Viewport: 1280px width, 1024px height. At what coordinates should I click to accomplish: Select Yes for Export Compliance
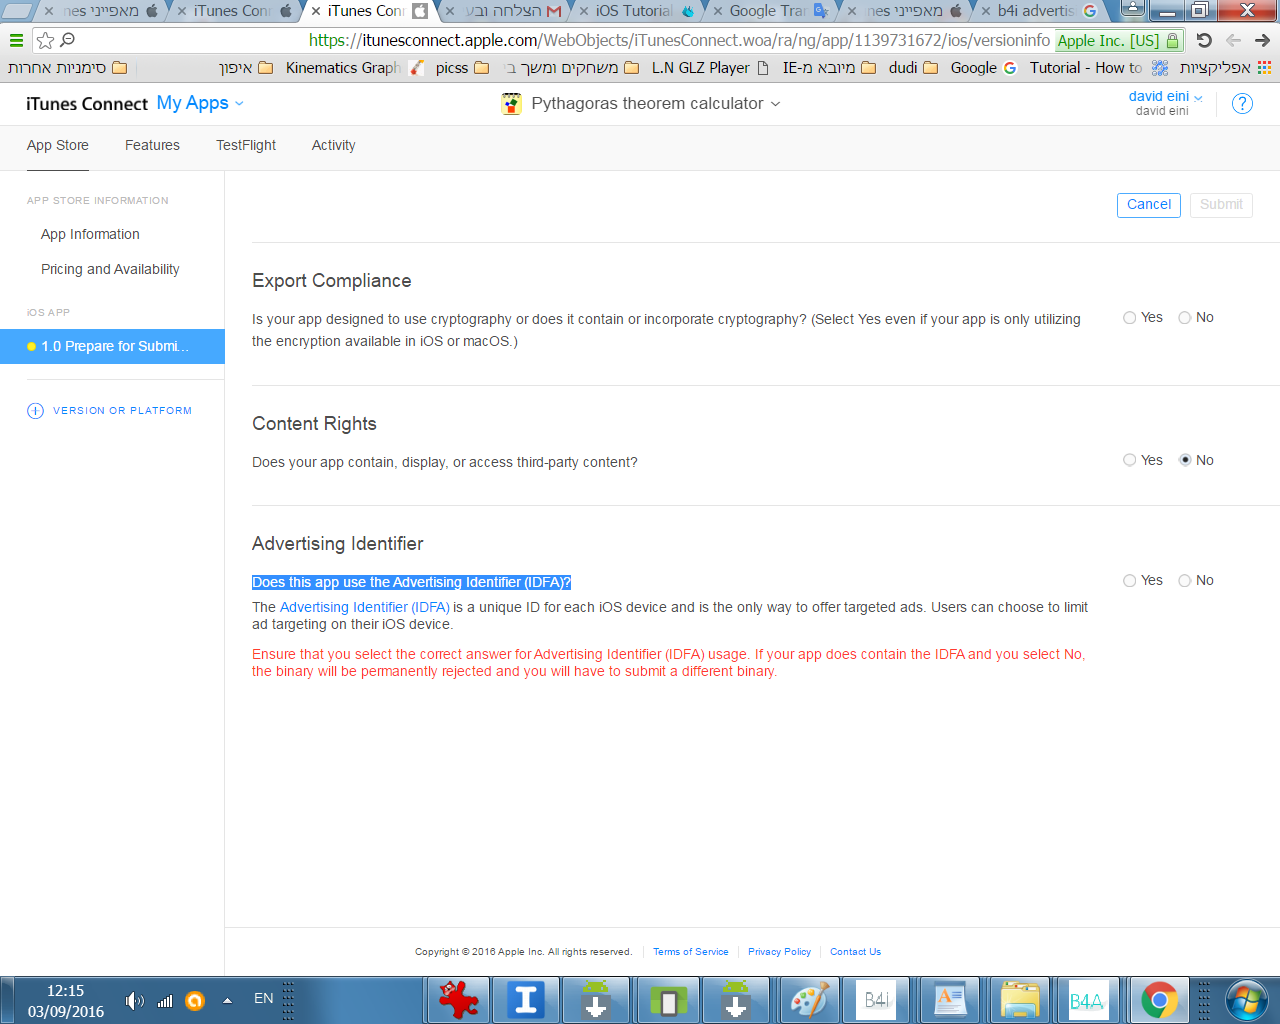(1130, 318)
